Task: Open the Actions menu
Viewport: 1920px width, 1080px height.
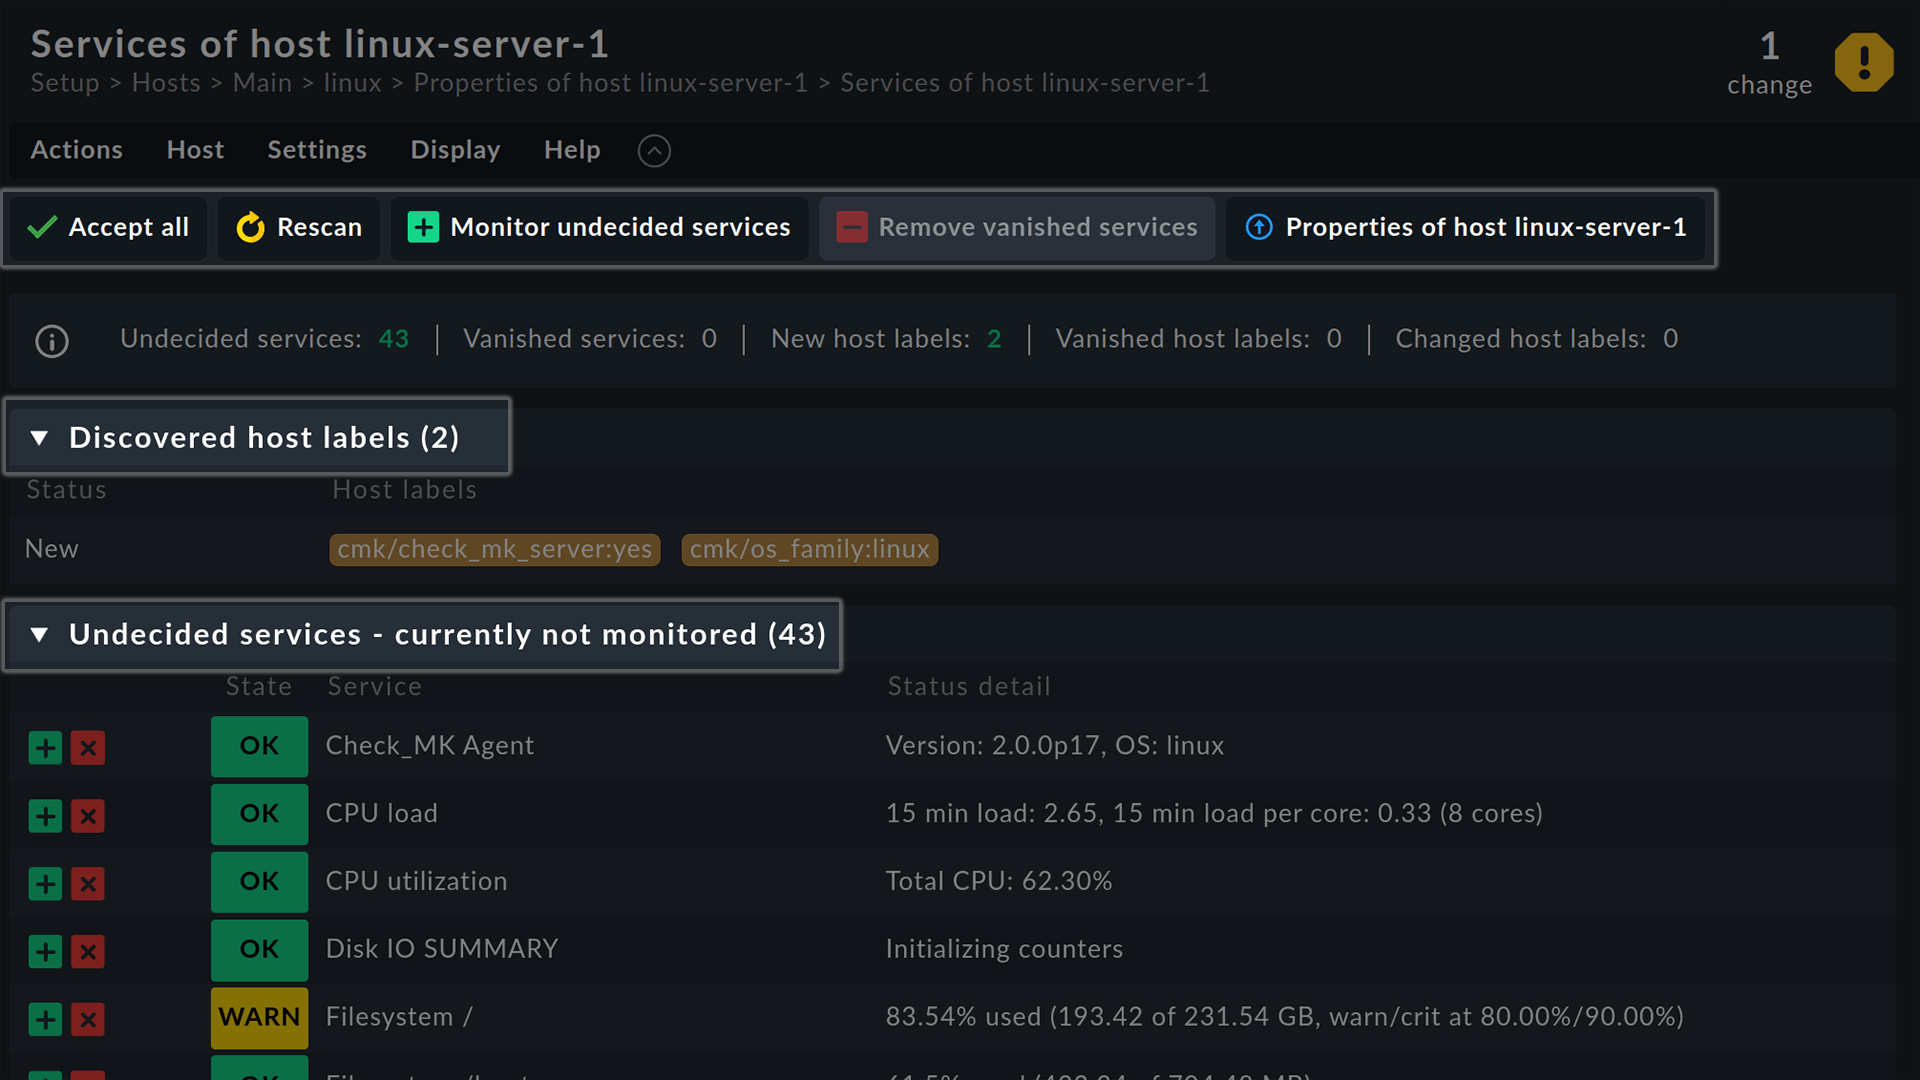Action: 77,150
